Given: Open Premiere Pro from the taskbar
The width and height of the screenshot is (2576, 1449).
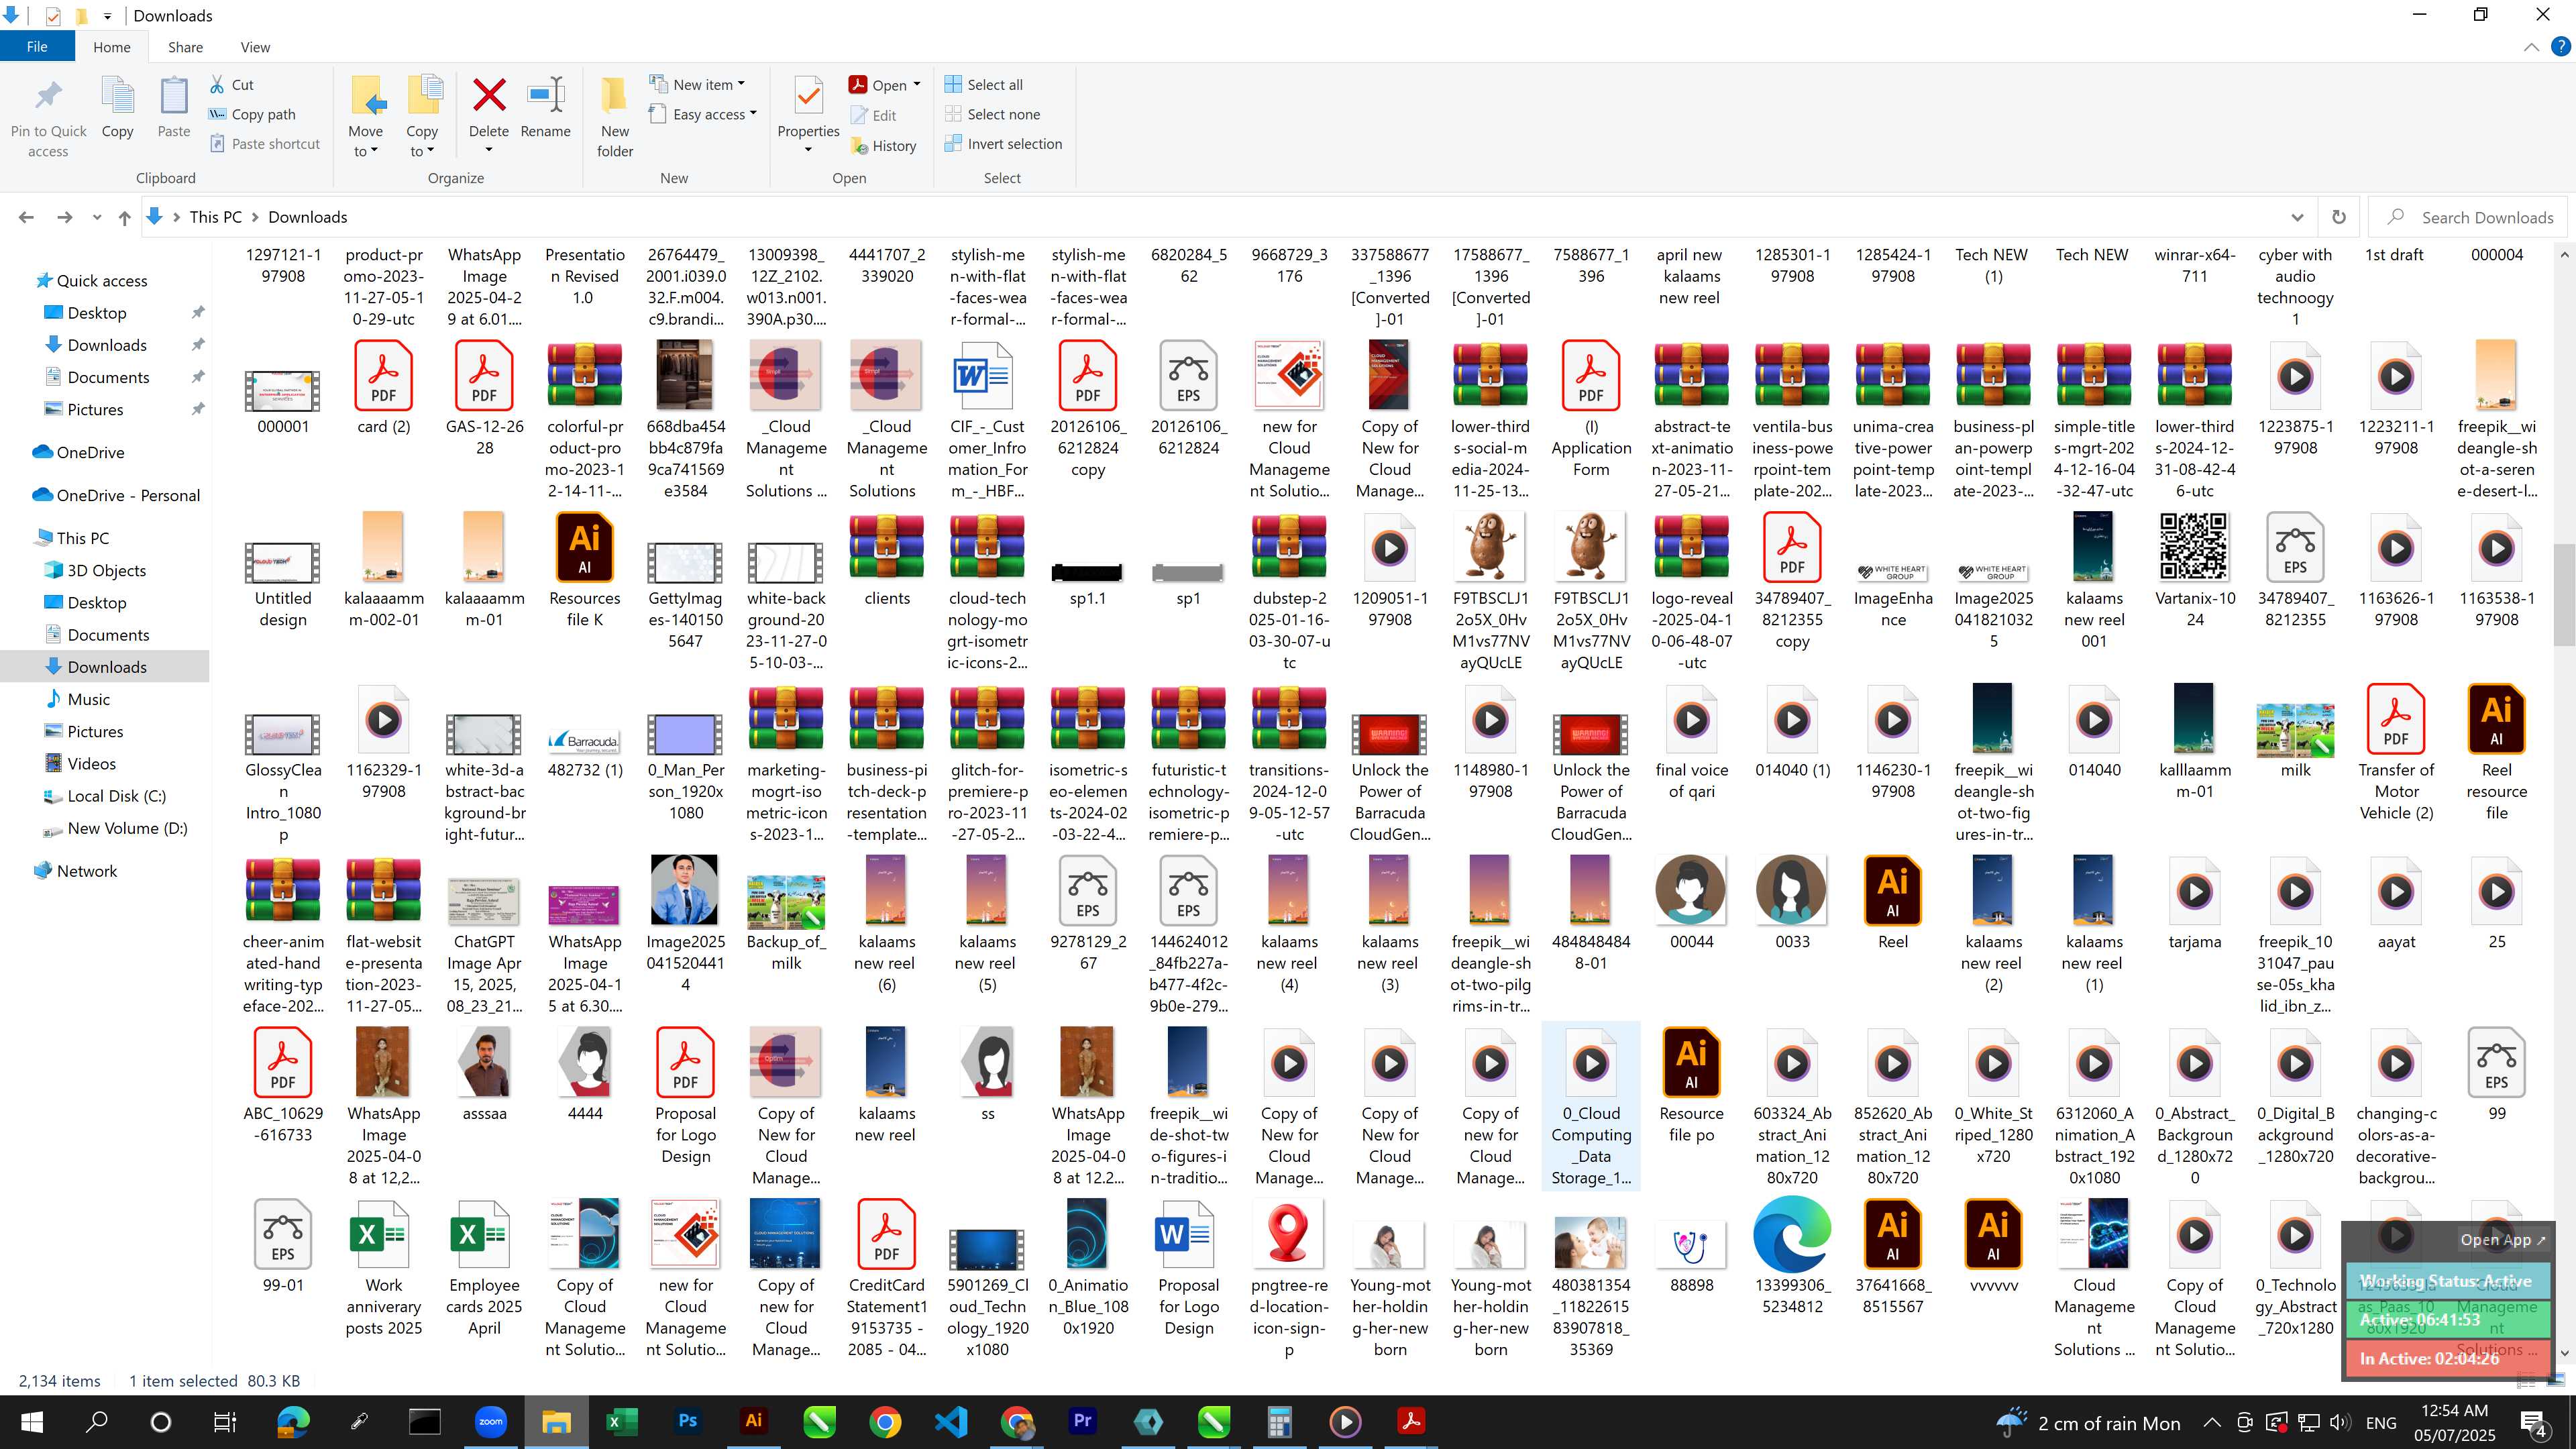Looking at the screenshot, I should pos(1082,1421).
